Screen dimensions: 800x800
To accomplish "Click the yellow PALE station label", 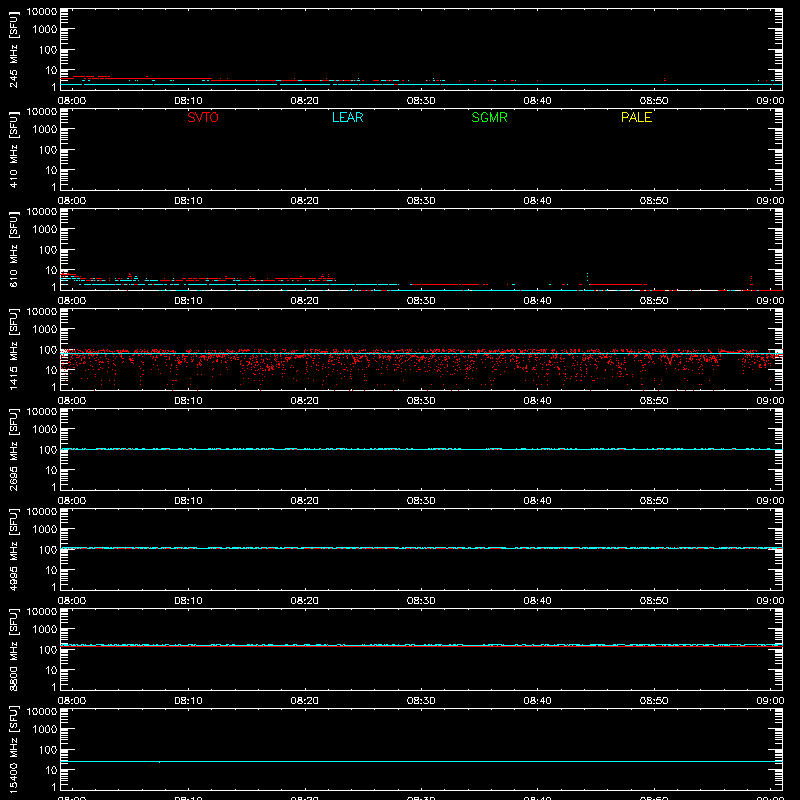I will point(636,117).
